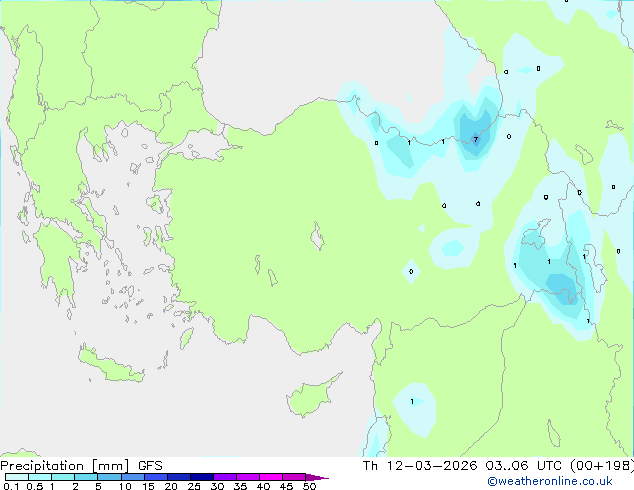The height and width of the screenshot is (490, 634).
Task: Click the '0.1' legend scale label
Action: click(x=11, y=486)
